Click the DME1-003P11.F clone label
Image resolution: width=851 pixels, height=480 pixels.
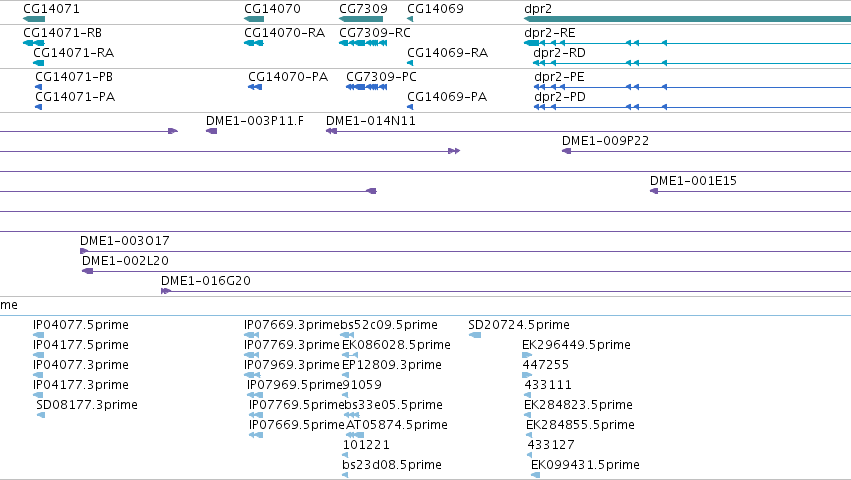pos(255,121)
